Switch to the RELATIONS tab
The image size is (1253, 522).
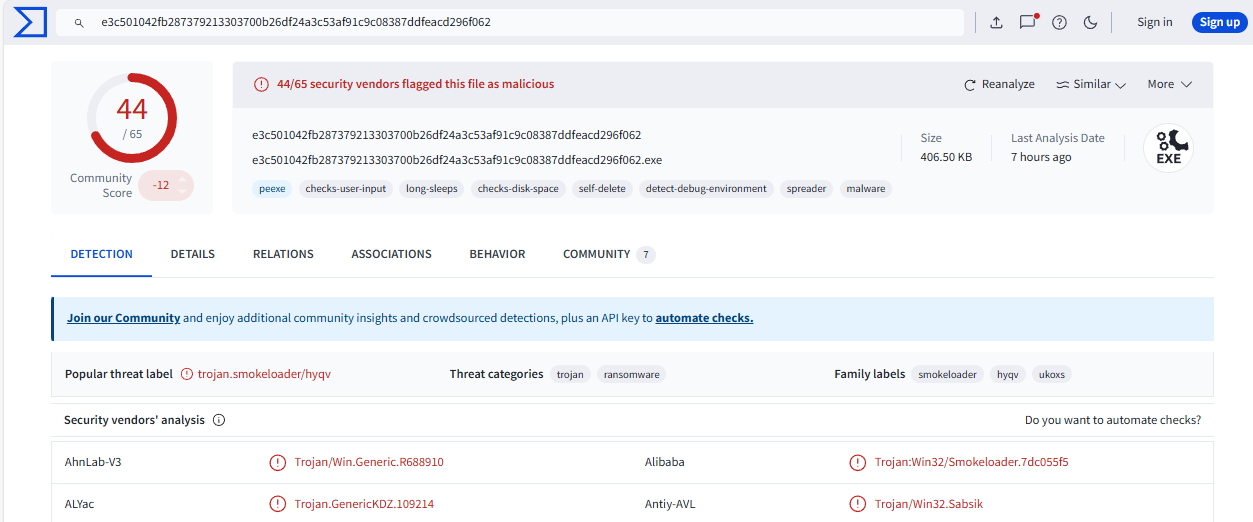tap(283, 254)
